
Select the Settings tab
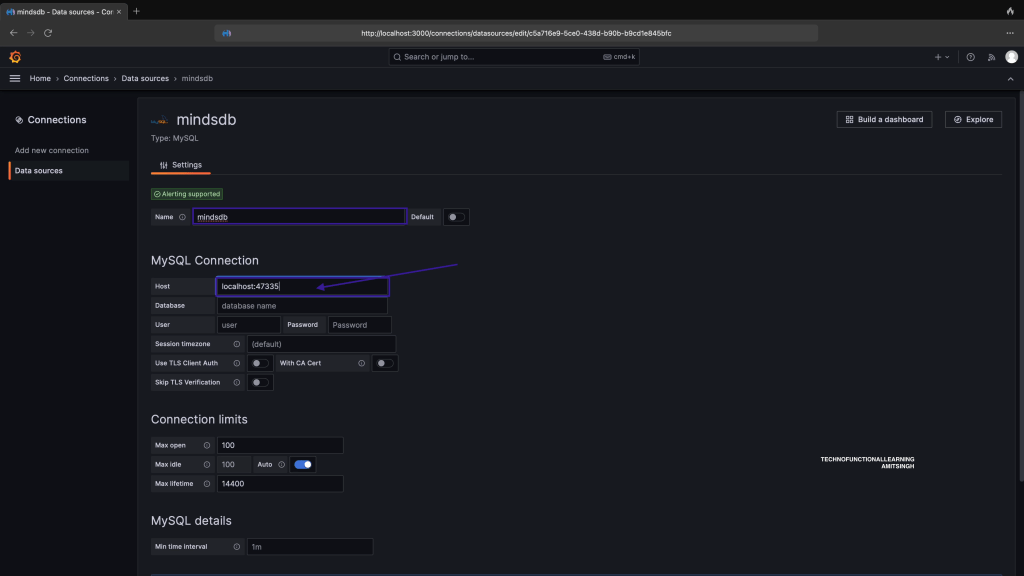click(x=181, y=165)
